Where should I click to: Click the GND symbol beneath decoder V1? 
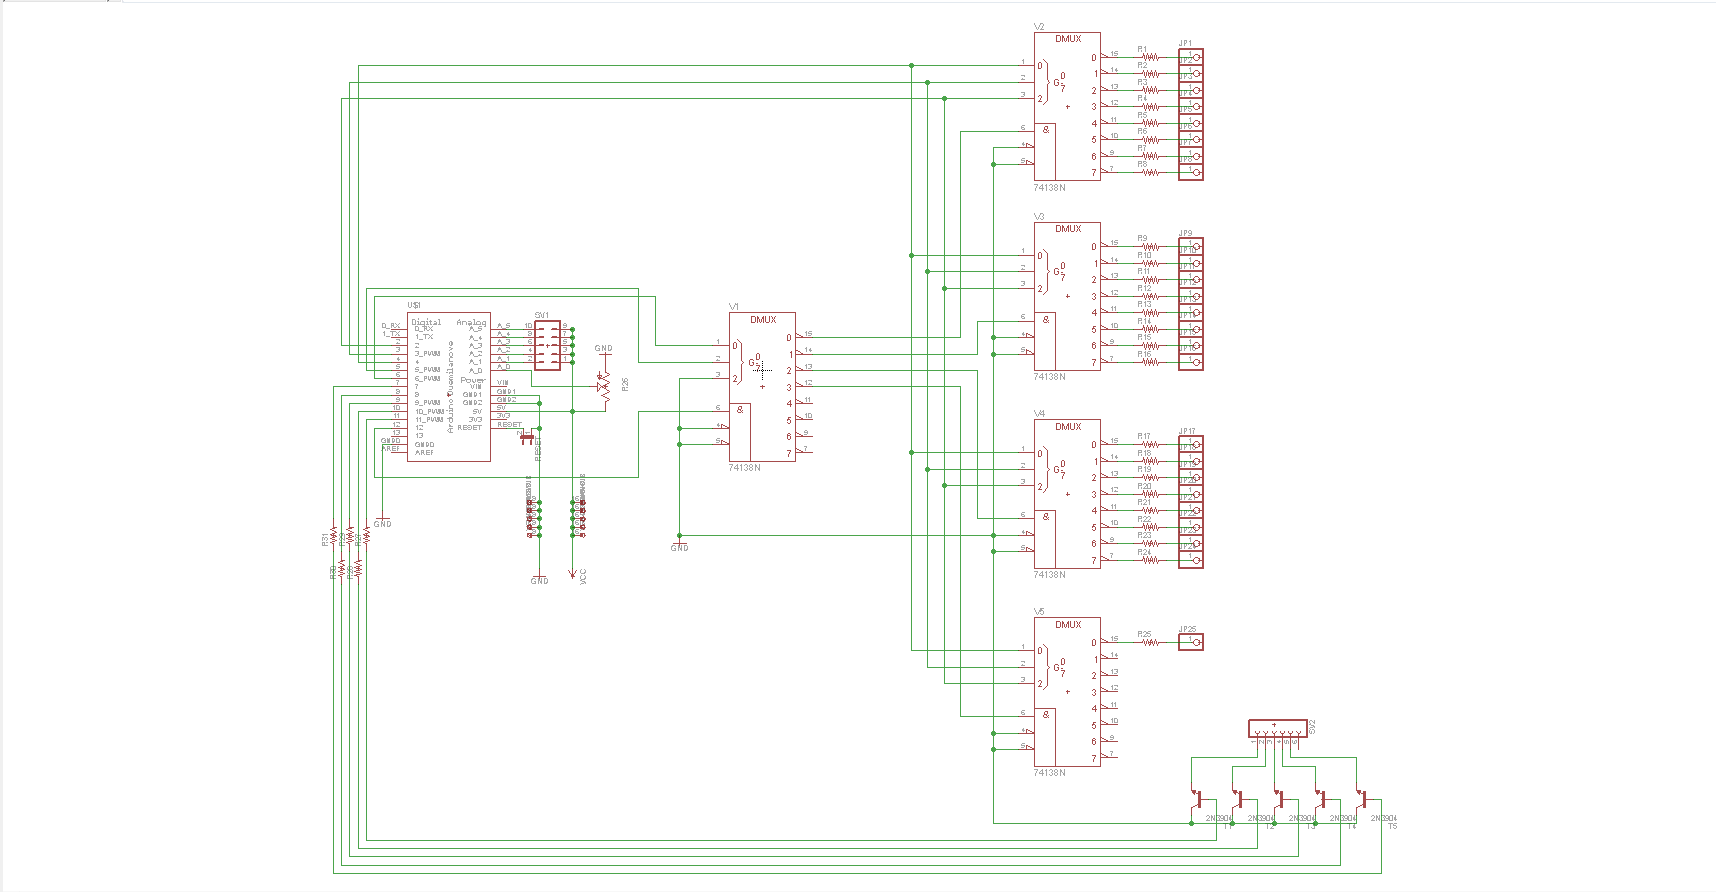[x=679, y=546]
